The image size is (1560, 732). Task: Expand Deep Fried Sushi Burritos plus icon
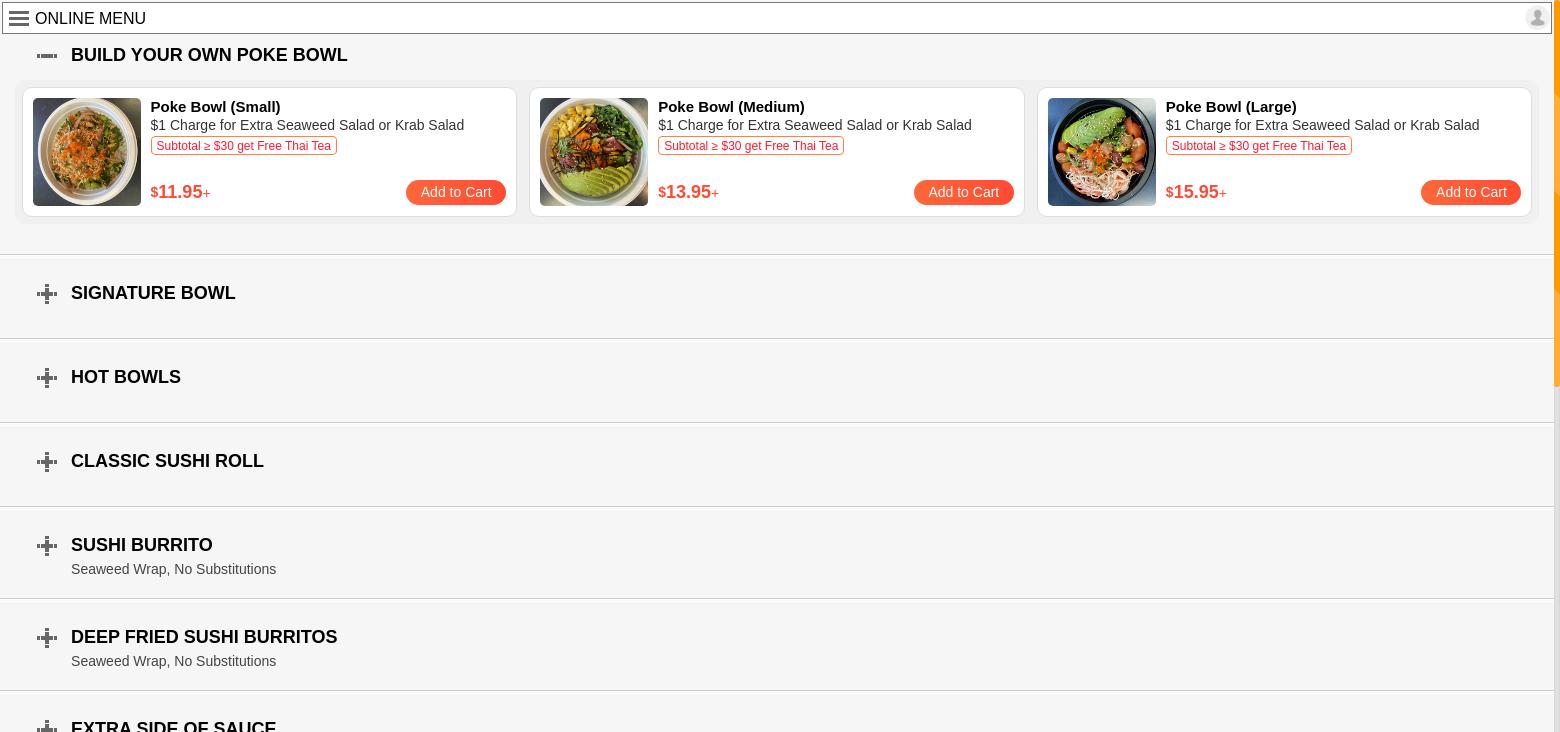pos(47,637)
